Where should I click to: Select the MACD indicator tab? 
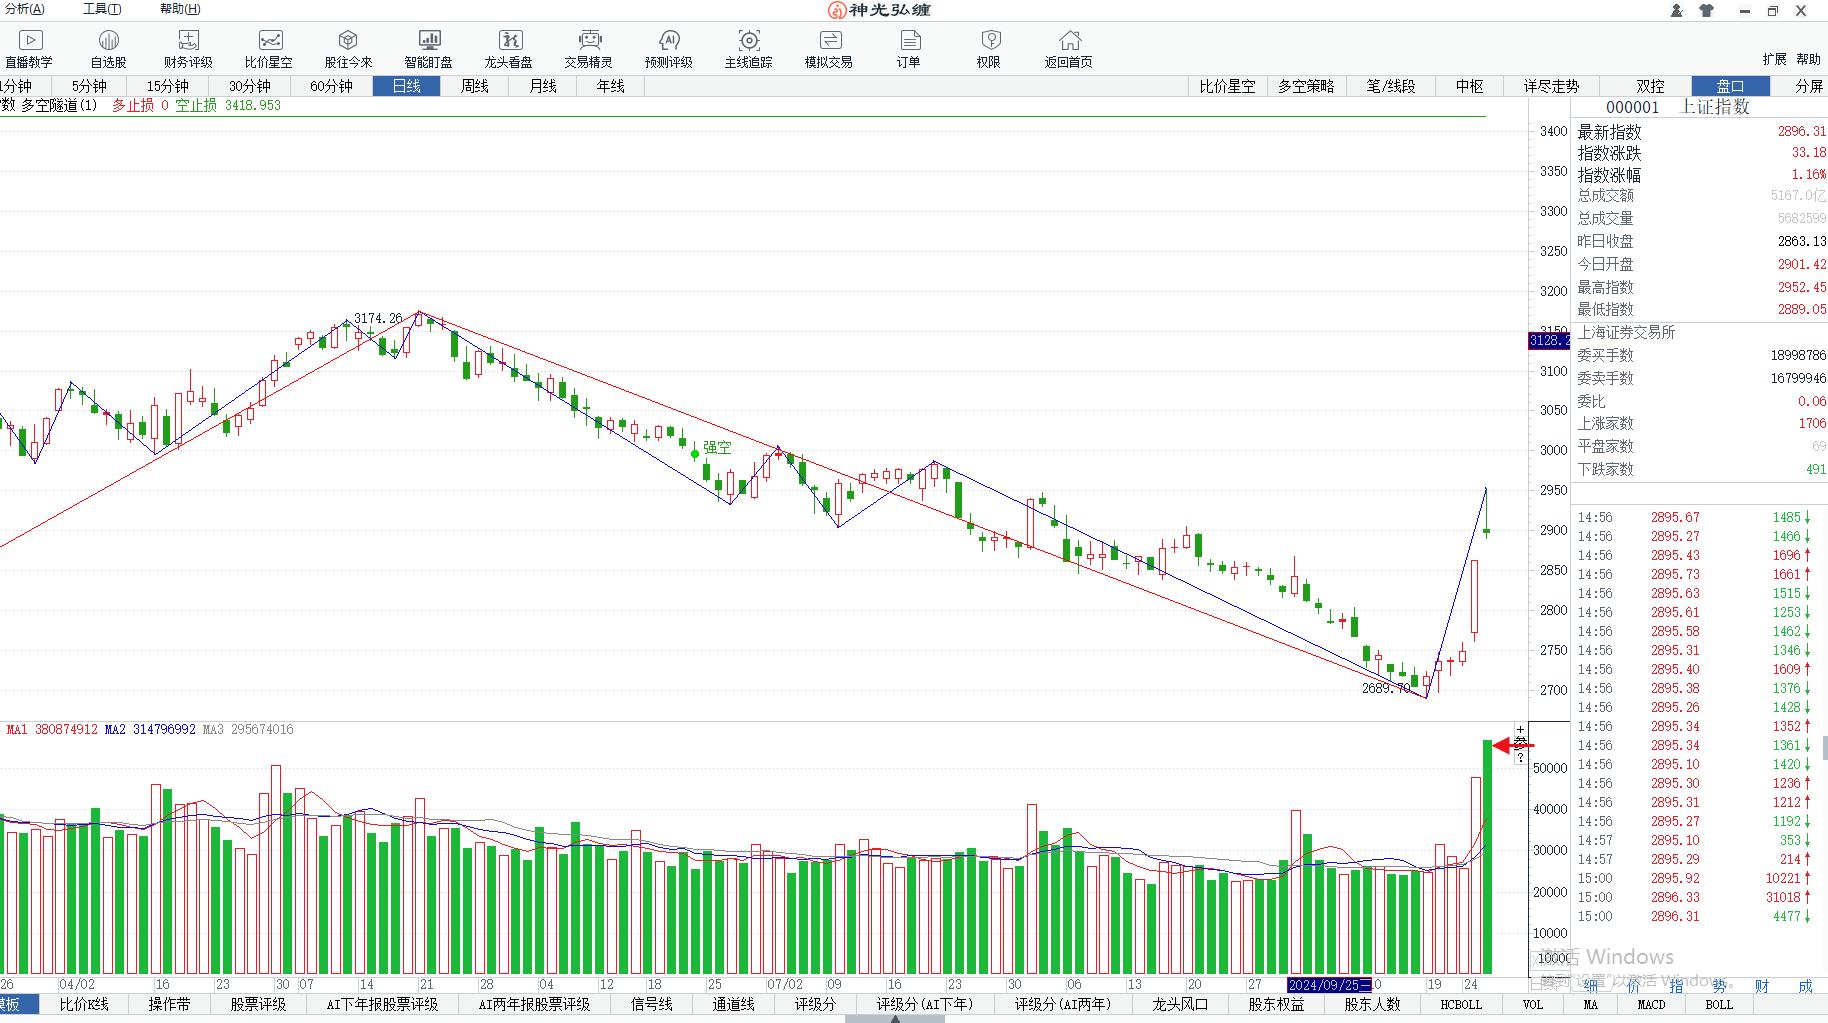(1651, 1004)
